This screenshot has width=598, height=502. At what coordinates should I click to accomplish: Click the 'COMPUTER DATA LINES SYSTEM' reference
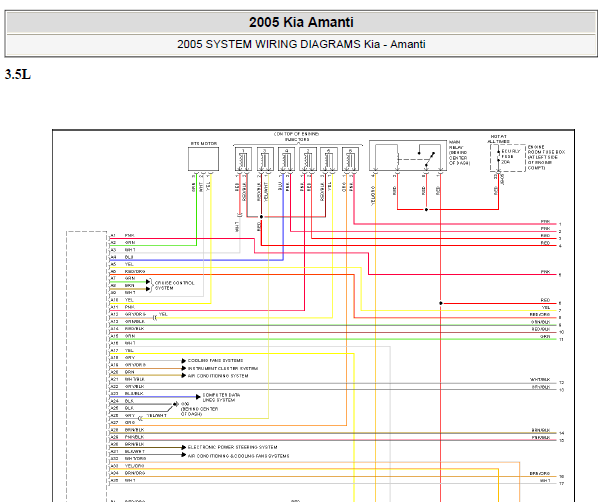(x=221, y=397)
